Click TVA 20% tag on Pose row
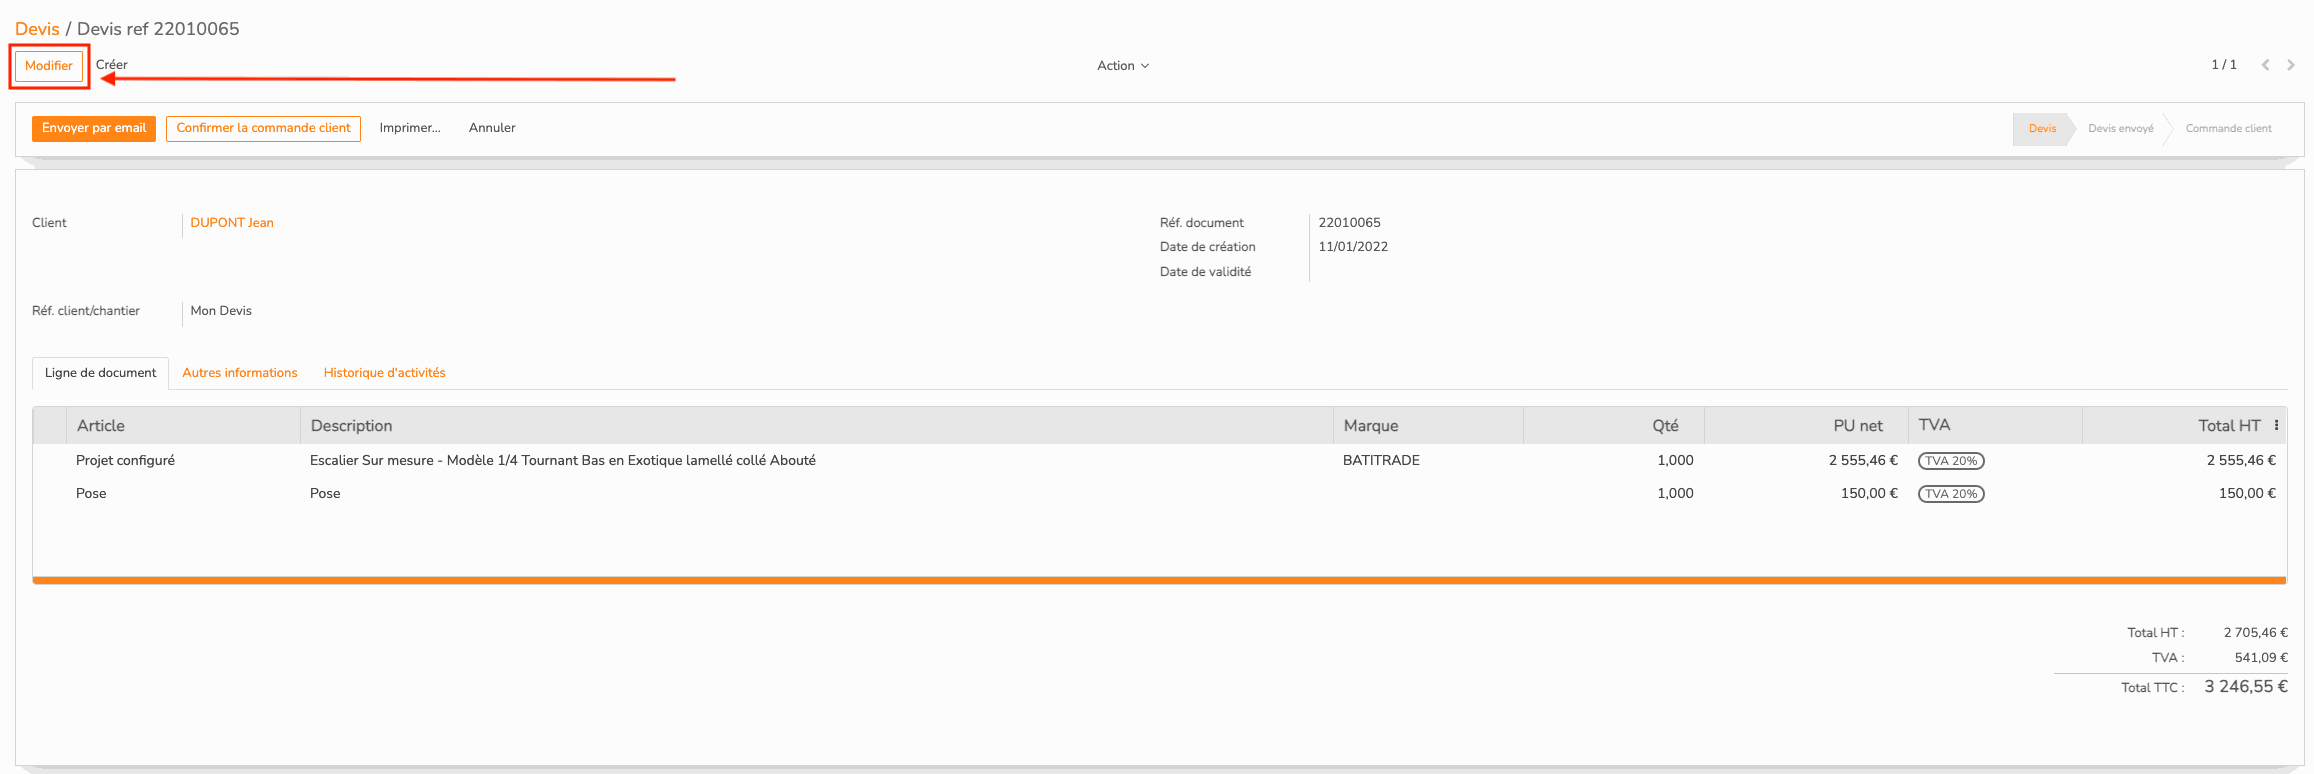The height and width of the screenshot is (774, 2314). tap(1951, 494)
